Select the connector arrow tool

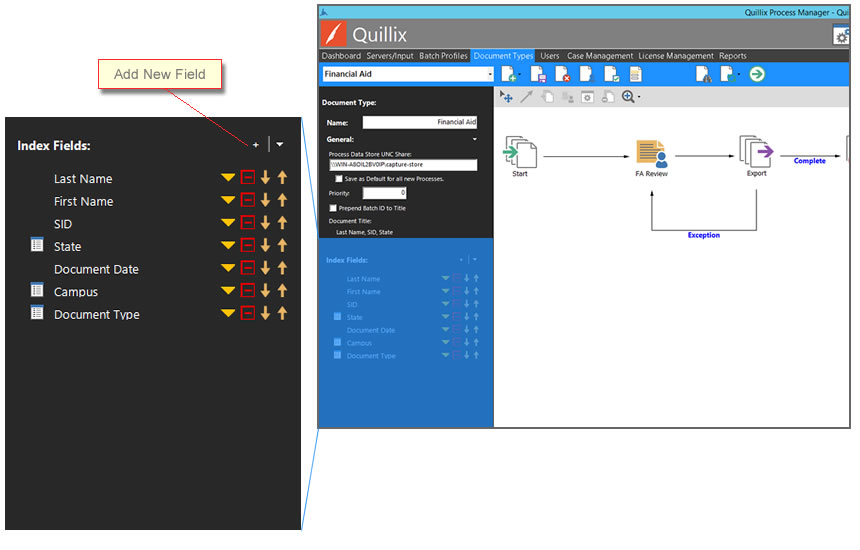click(x=527, y=97)
